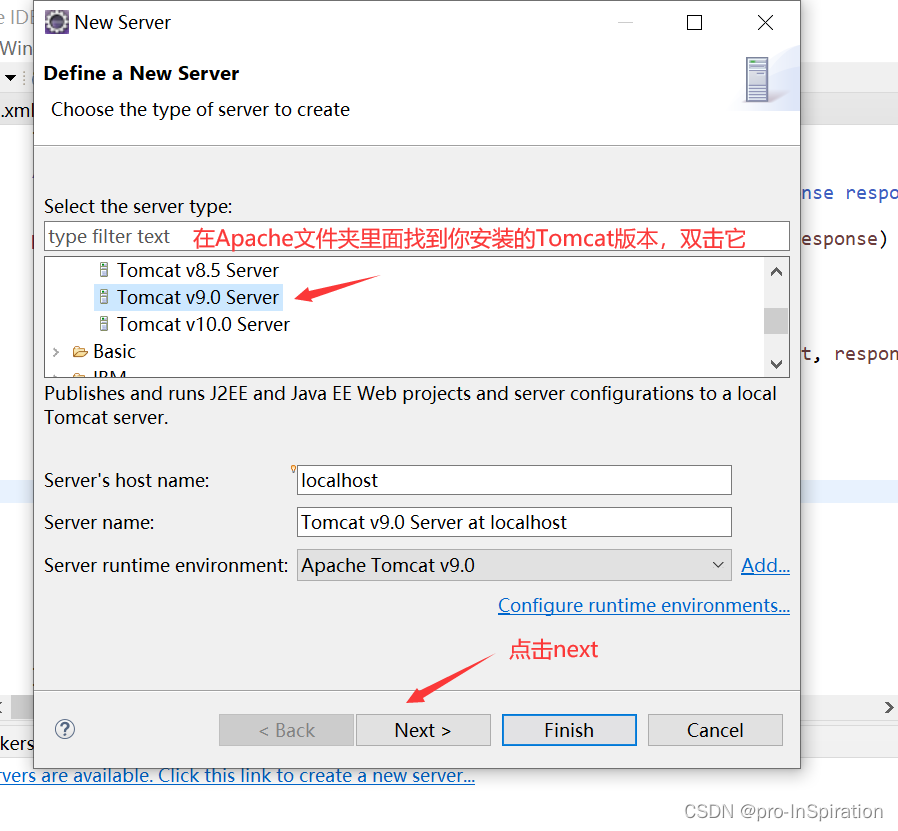Click the server list scrollbar thumb
The width and height of the screenshot is (898, 831).
776,321
